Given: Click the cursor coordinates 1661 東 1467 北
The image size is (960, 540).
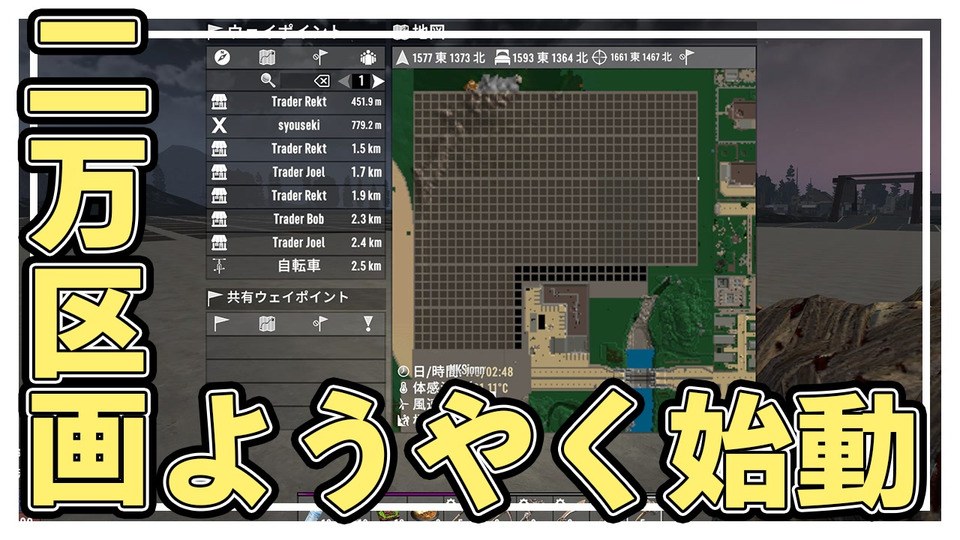Looking at the screenshot, I should (641, 57).
